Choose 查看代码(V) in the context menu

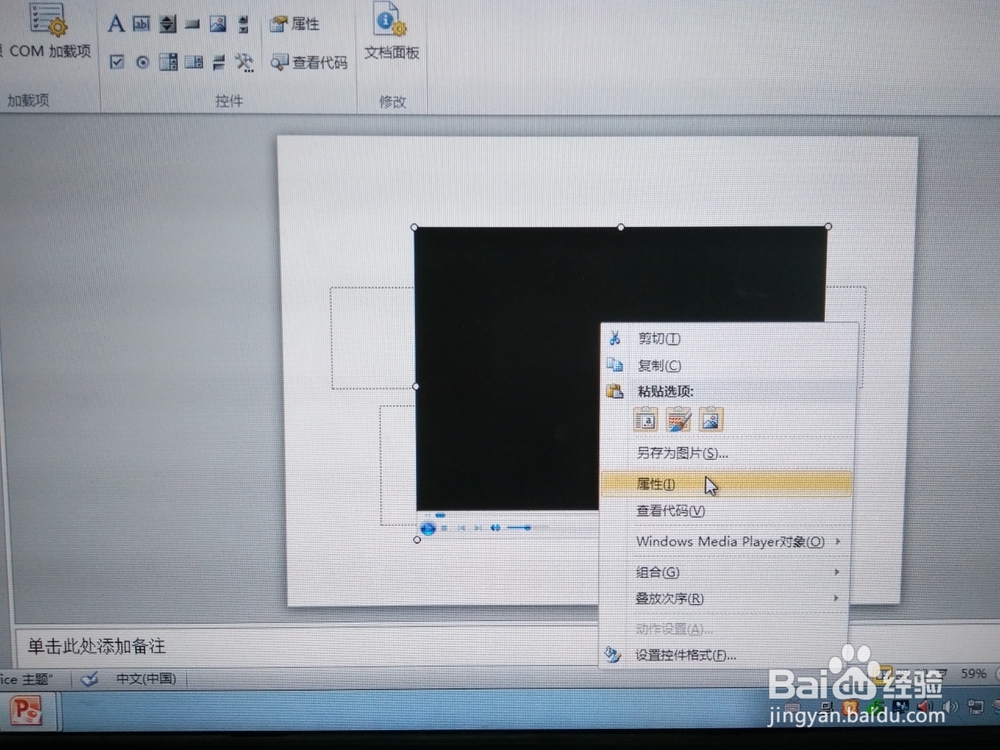(727, 511)
